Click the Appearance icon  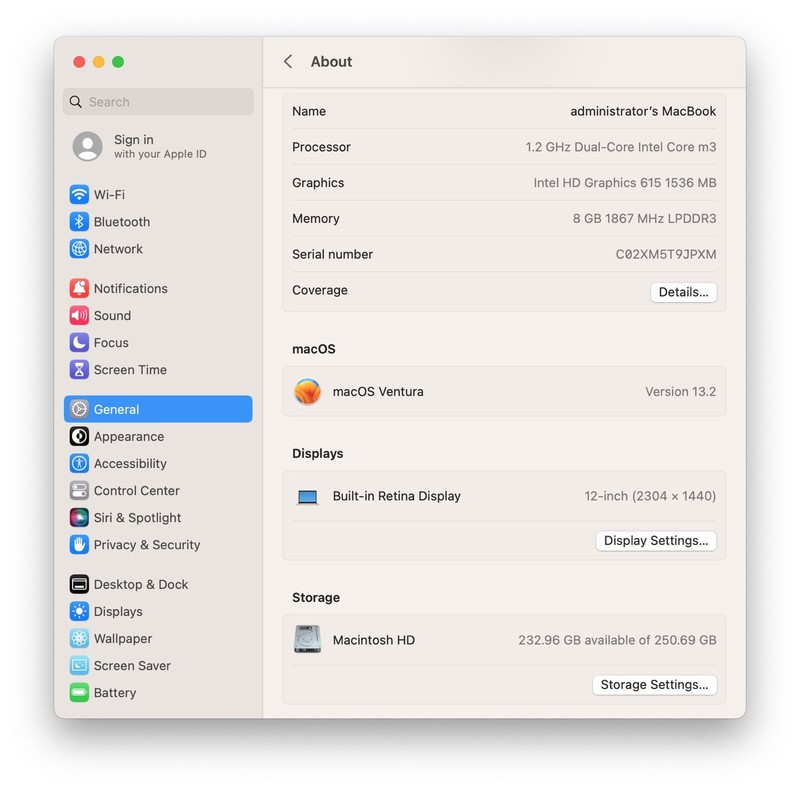point(79,436)
